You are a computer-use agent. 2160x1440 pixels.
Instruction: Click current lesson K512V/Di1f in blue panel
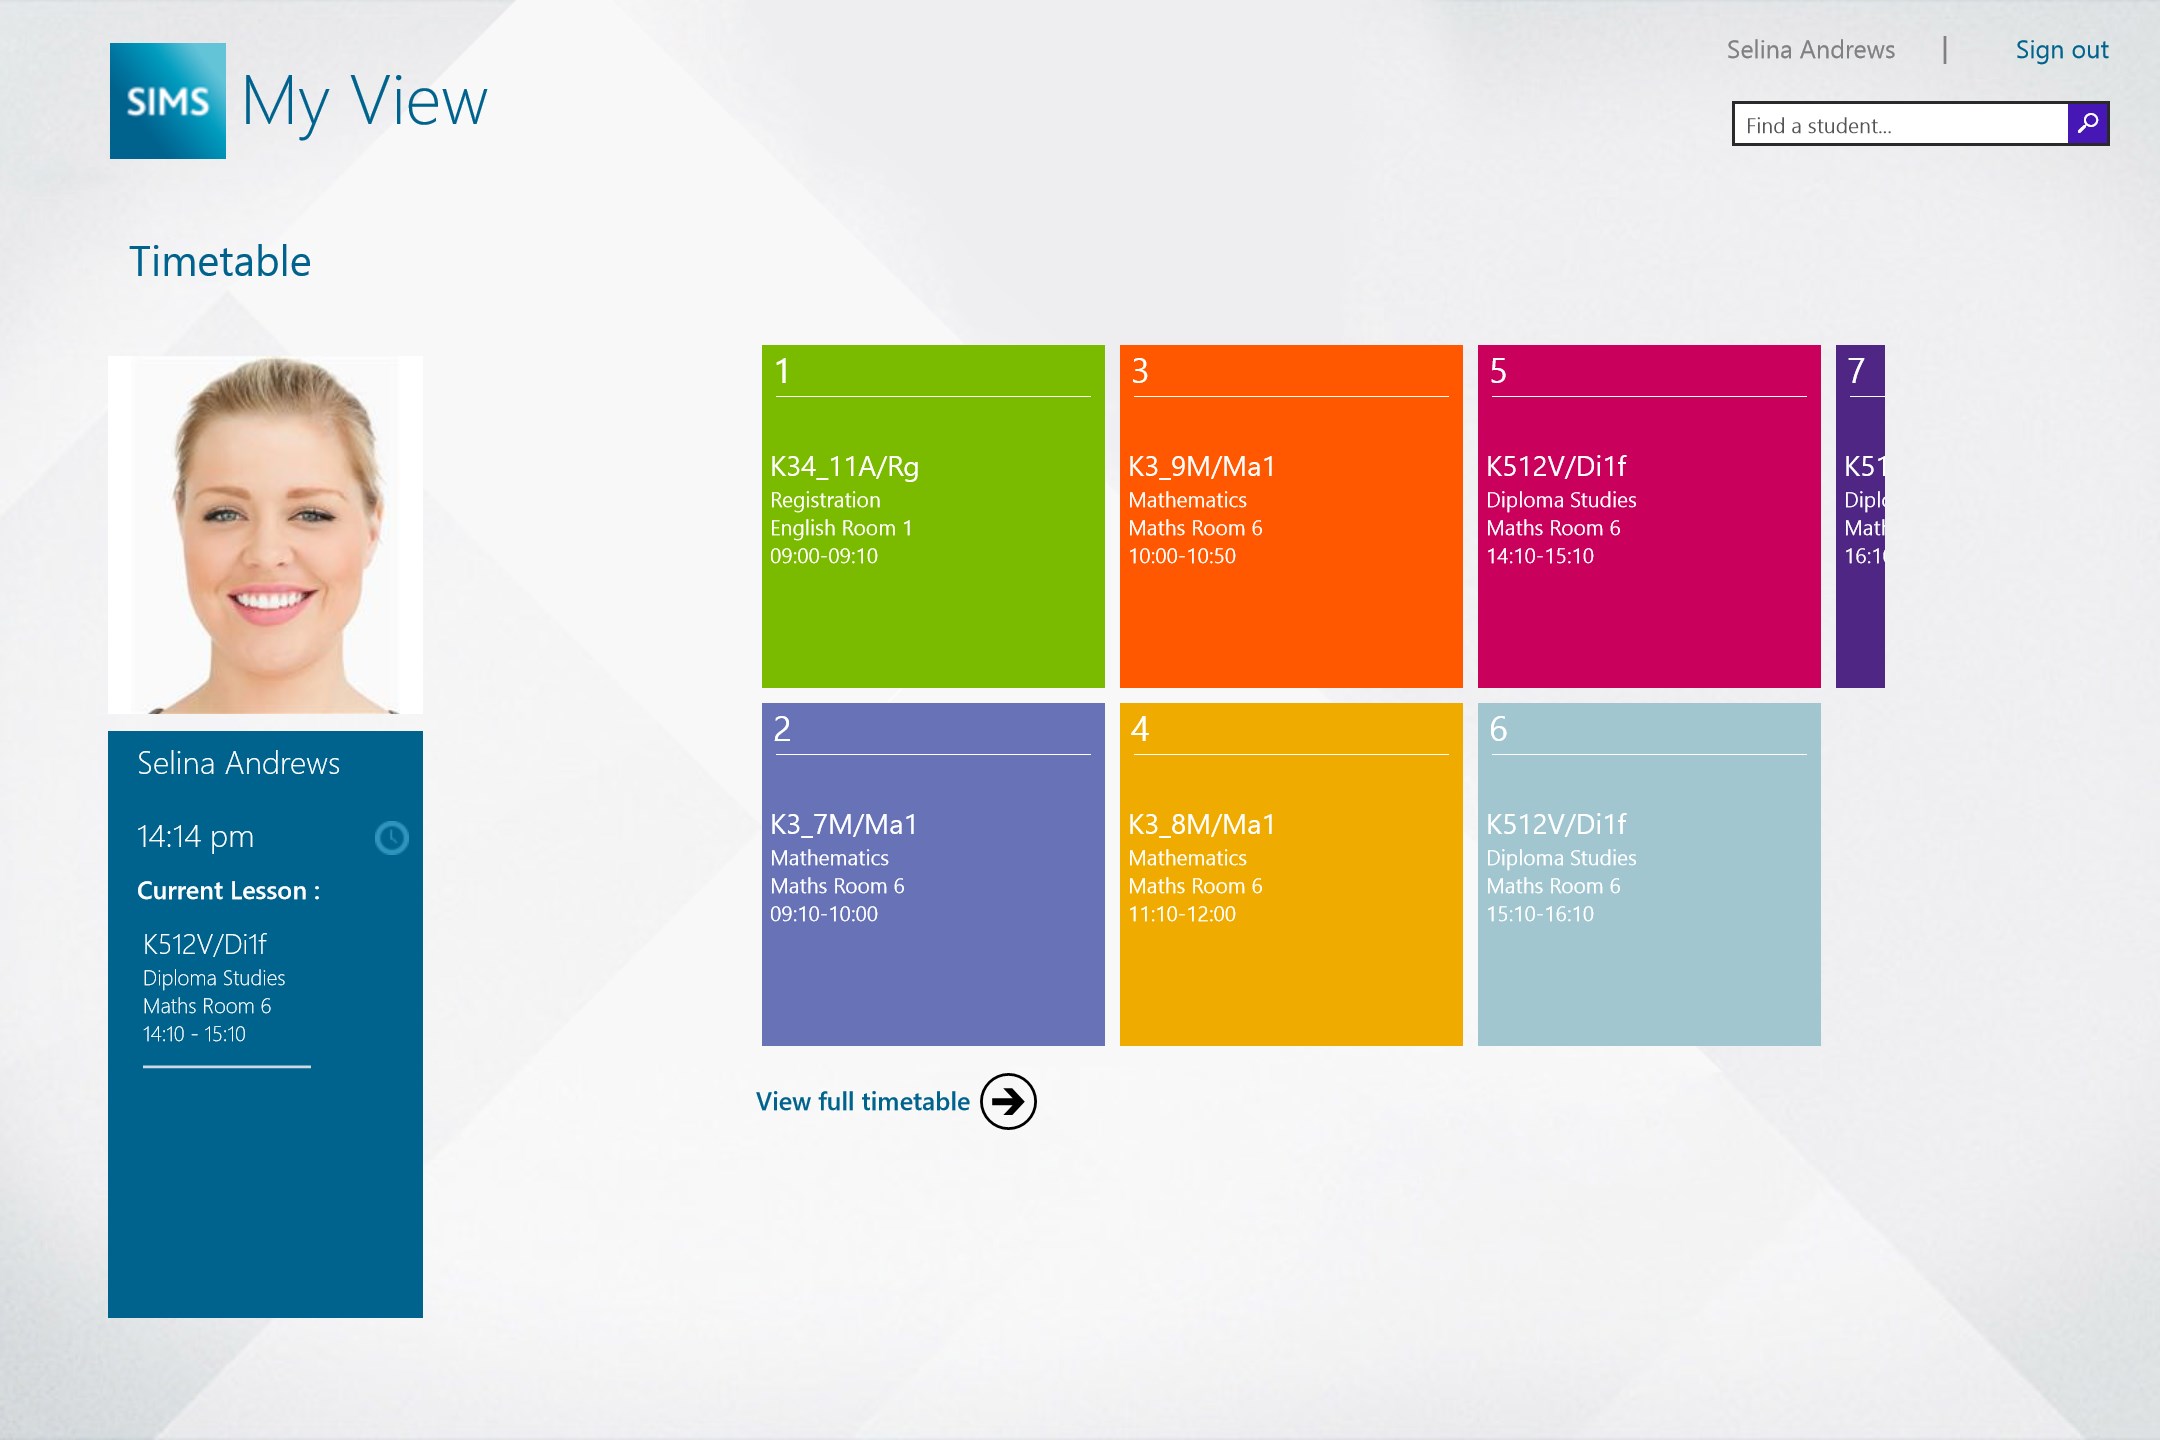pos(205,944)
